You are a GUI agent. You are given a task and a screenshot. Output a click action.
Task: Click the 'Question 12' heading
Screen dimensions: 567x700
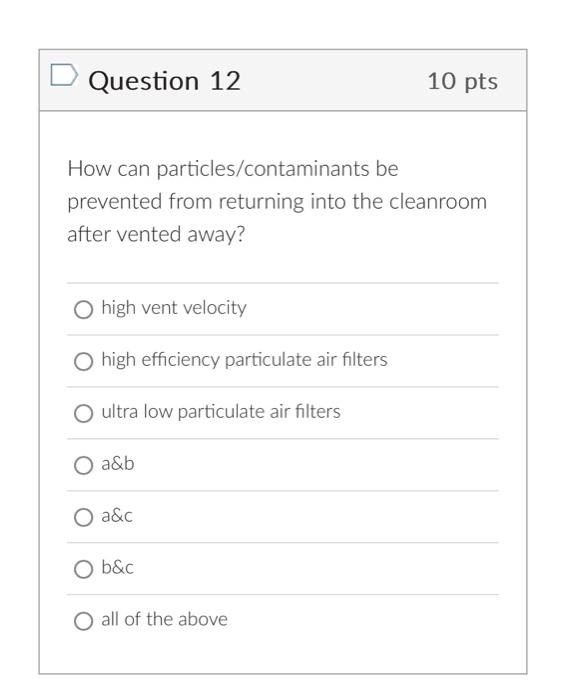tap(164, 81)
